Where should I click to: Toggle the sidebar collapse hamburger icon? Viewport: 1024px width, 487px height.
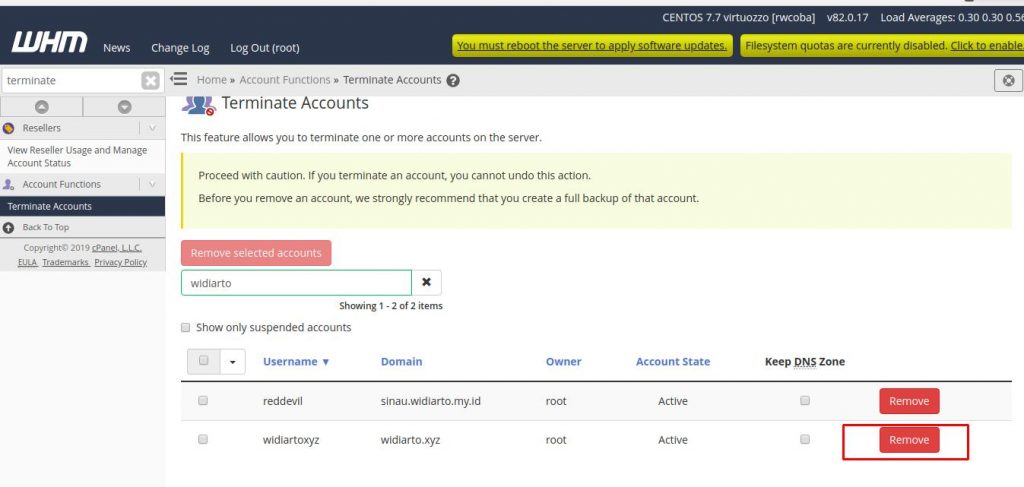click(x=178, y=79)
